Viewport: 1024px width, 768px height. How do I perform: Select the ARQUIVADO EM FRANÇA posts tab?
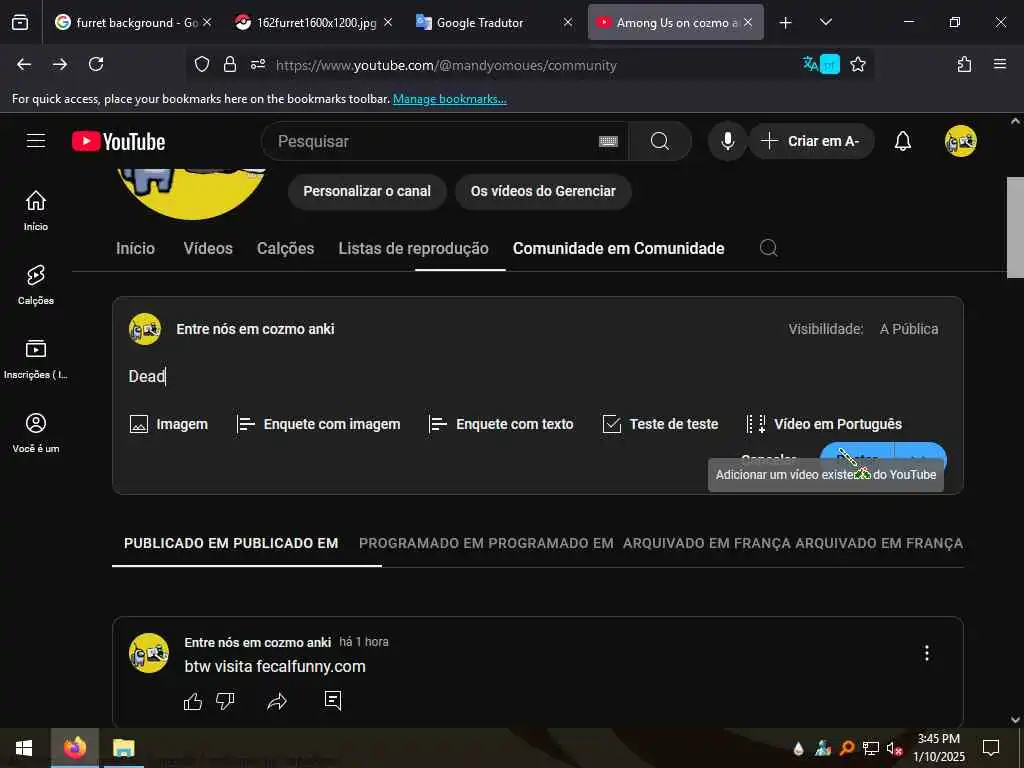793,543
